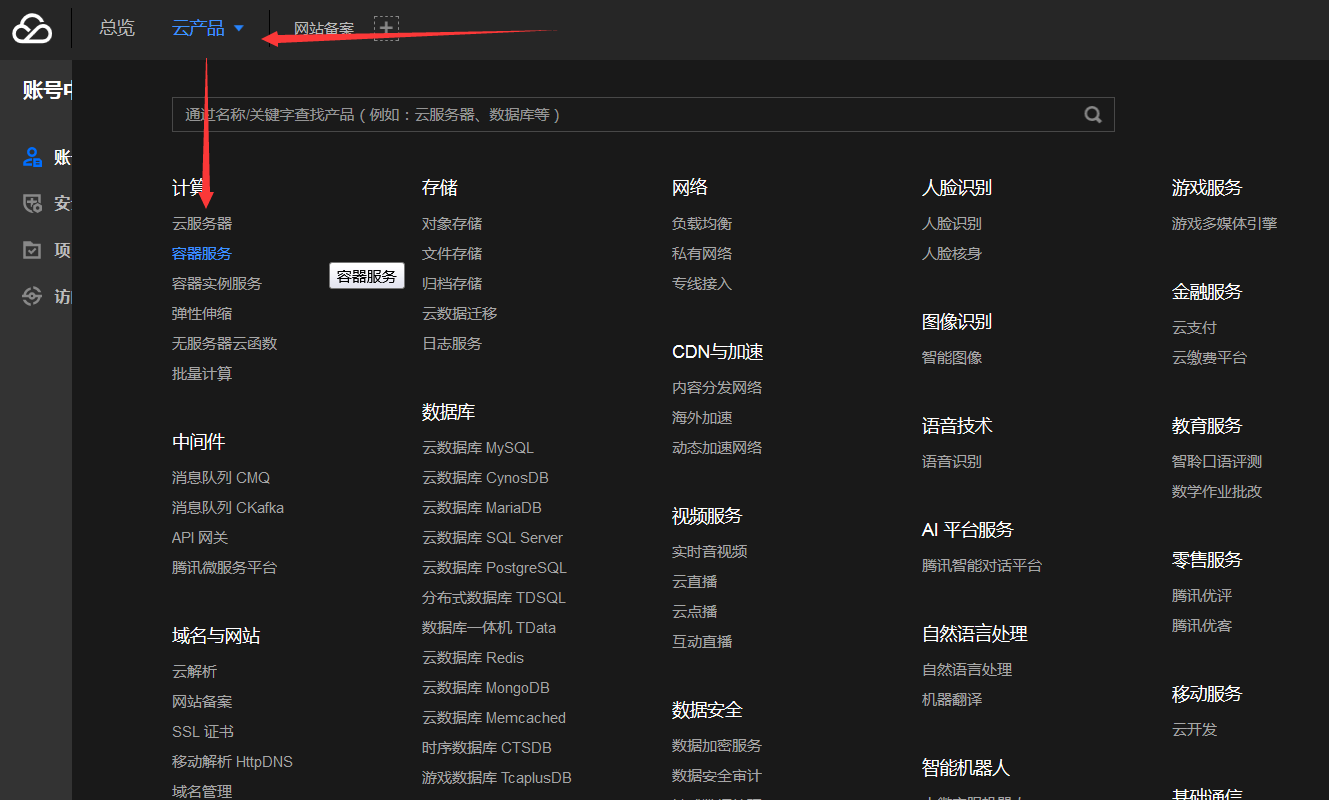Viewport: 1329px width, 800px height.
Task: Open 对象存储
Action: (x=452, y=223)
